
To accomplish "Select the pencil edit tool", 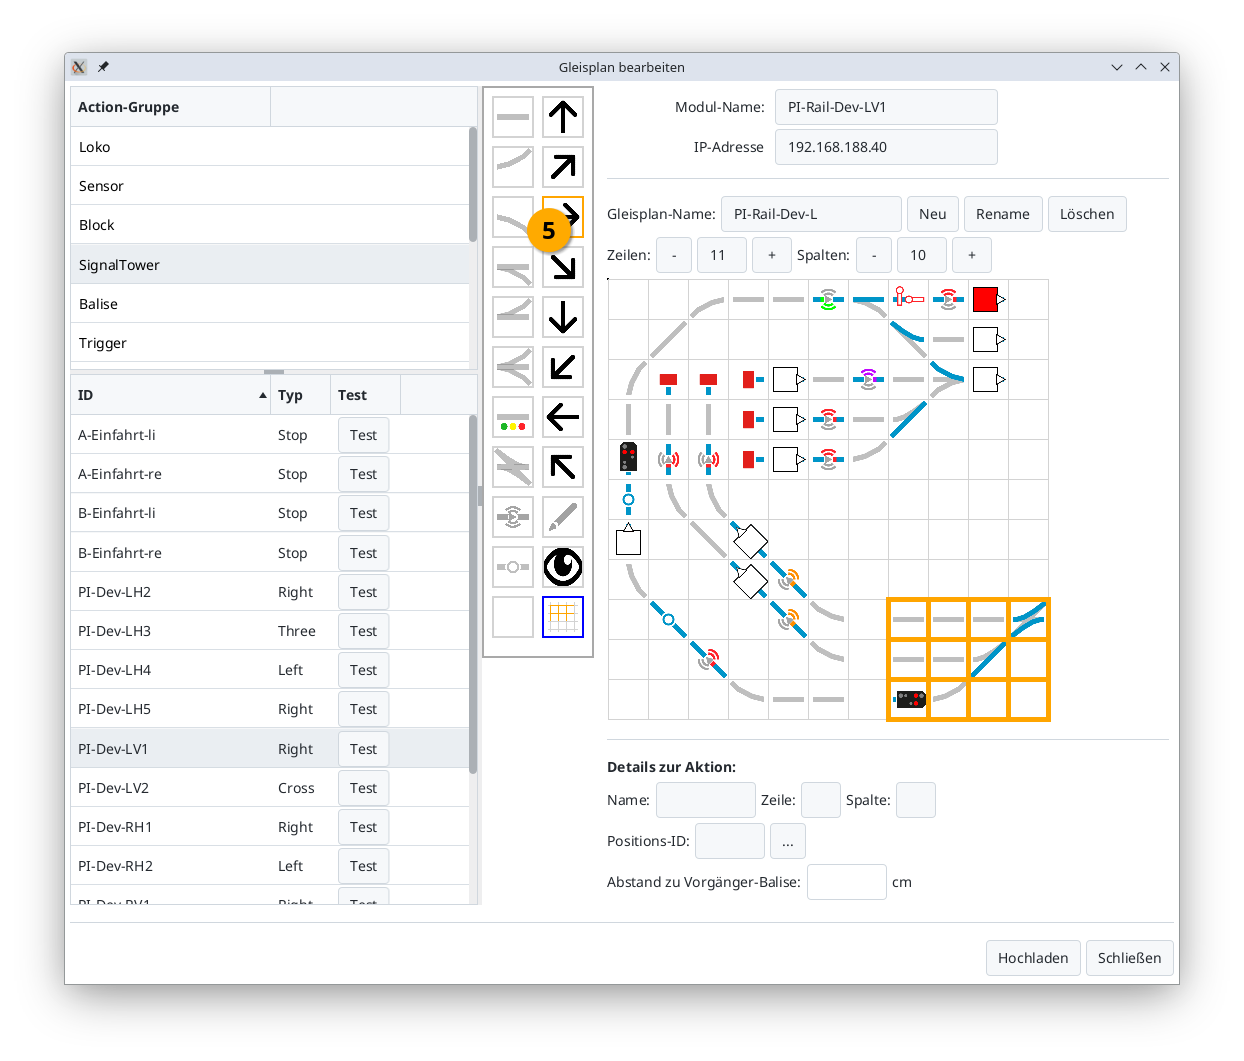I will click(563, 517).
